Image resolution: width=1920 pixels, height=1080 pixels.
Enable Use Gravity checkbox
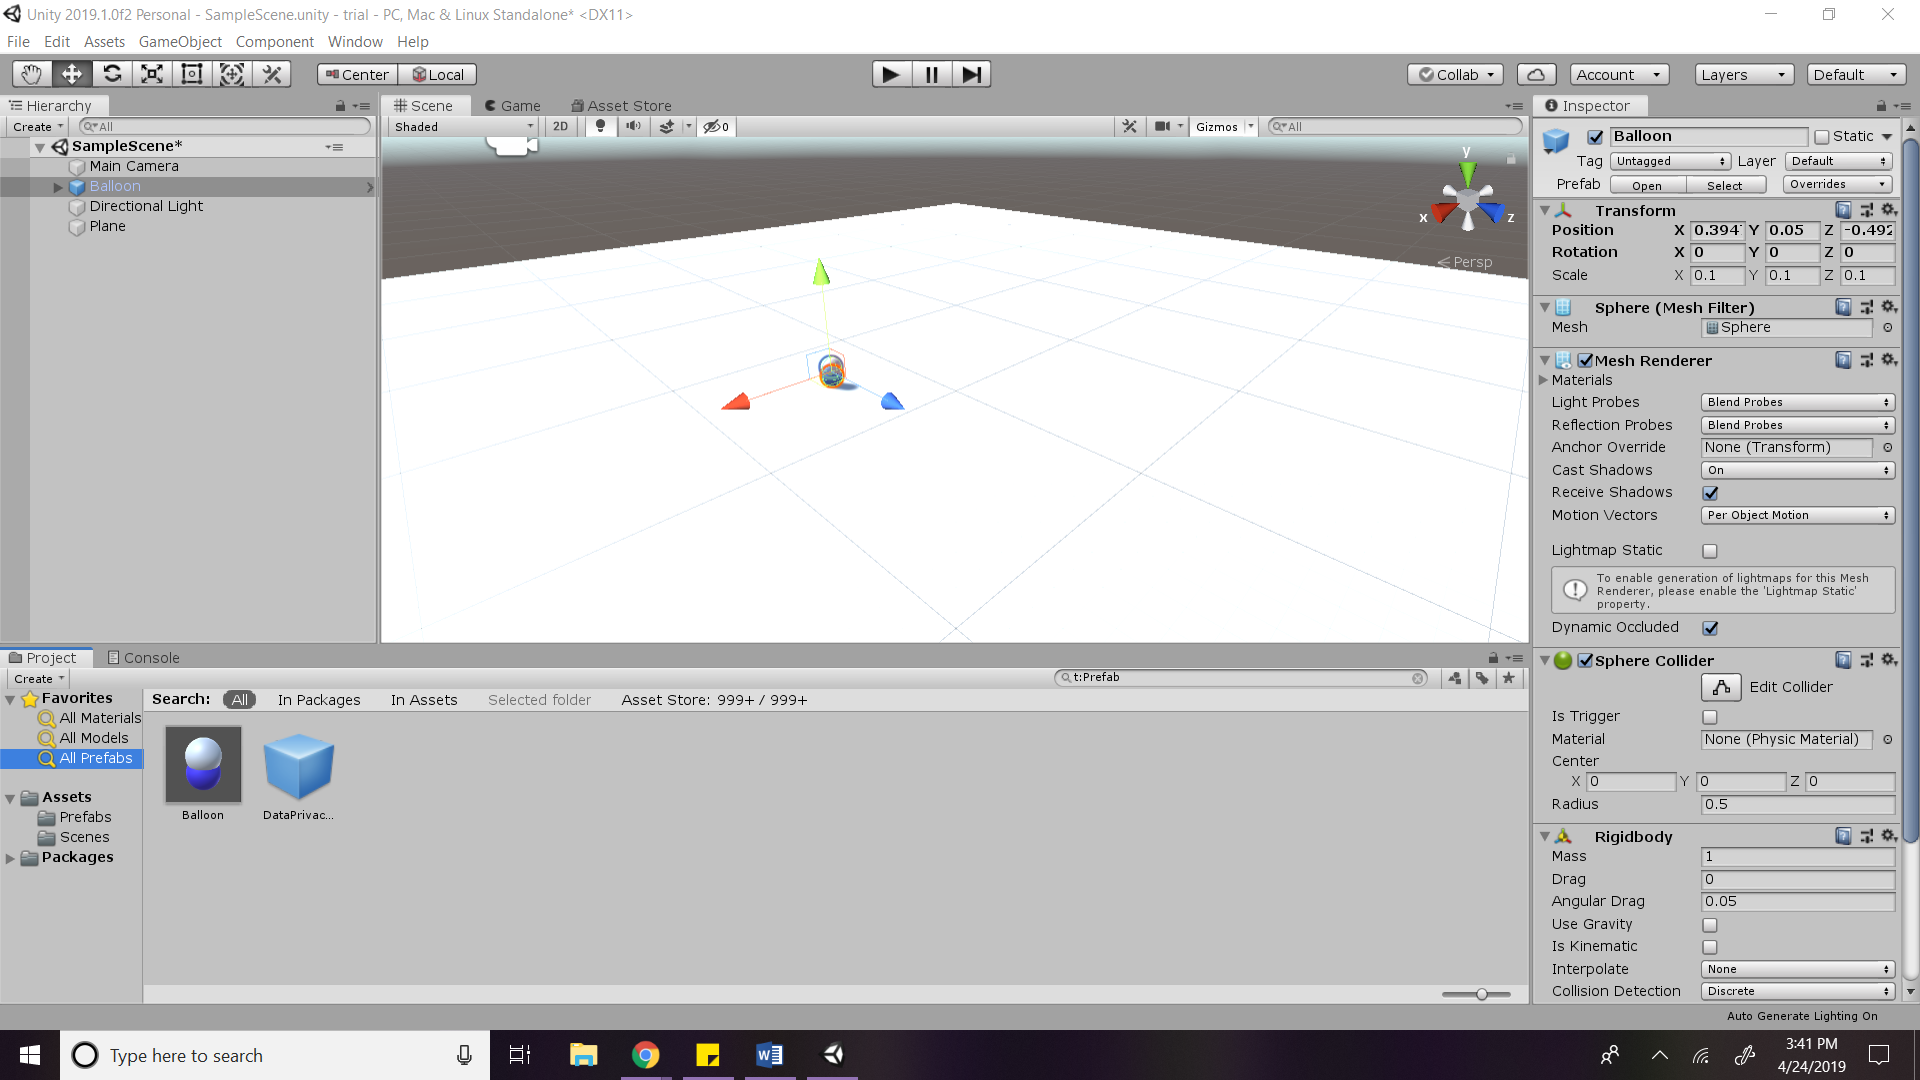1710,925
